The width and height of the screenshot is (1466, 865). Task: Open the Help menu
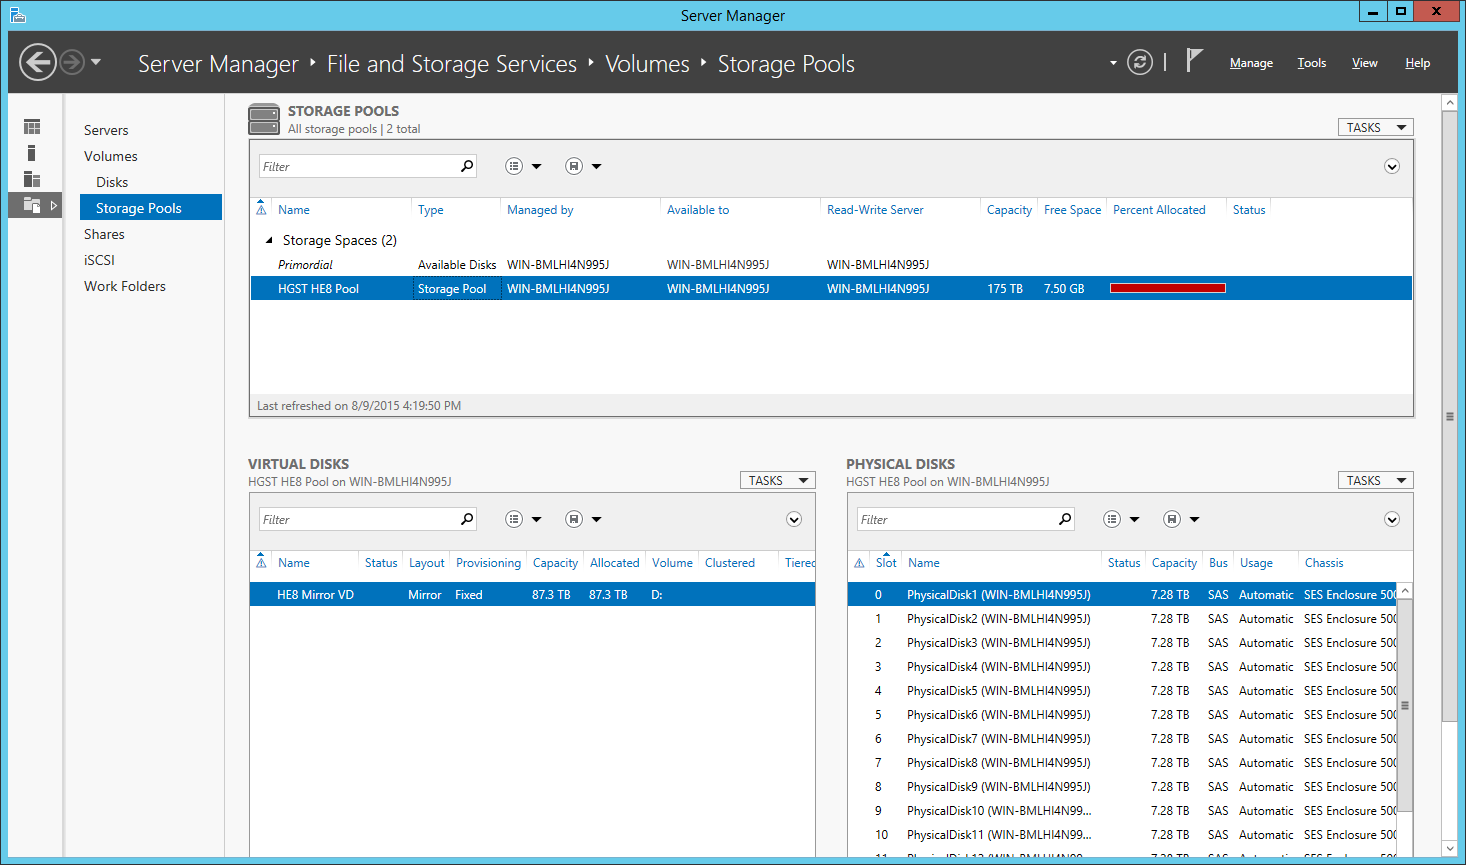(1417, 63)
